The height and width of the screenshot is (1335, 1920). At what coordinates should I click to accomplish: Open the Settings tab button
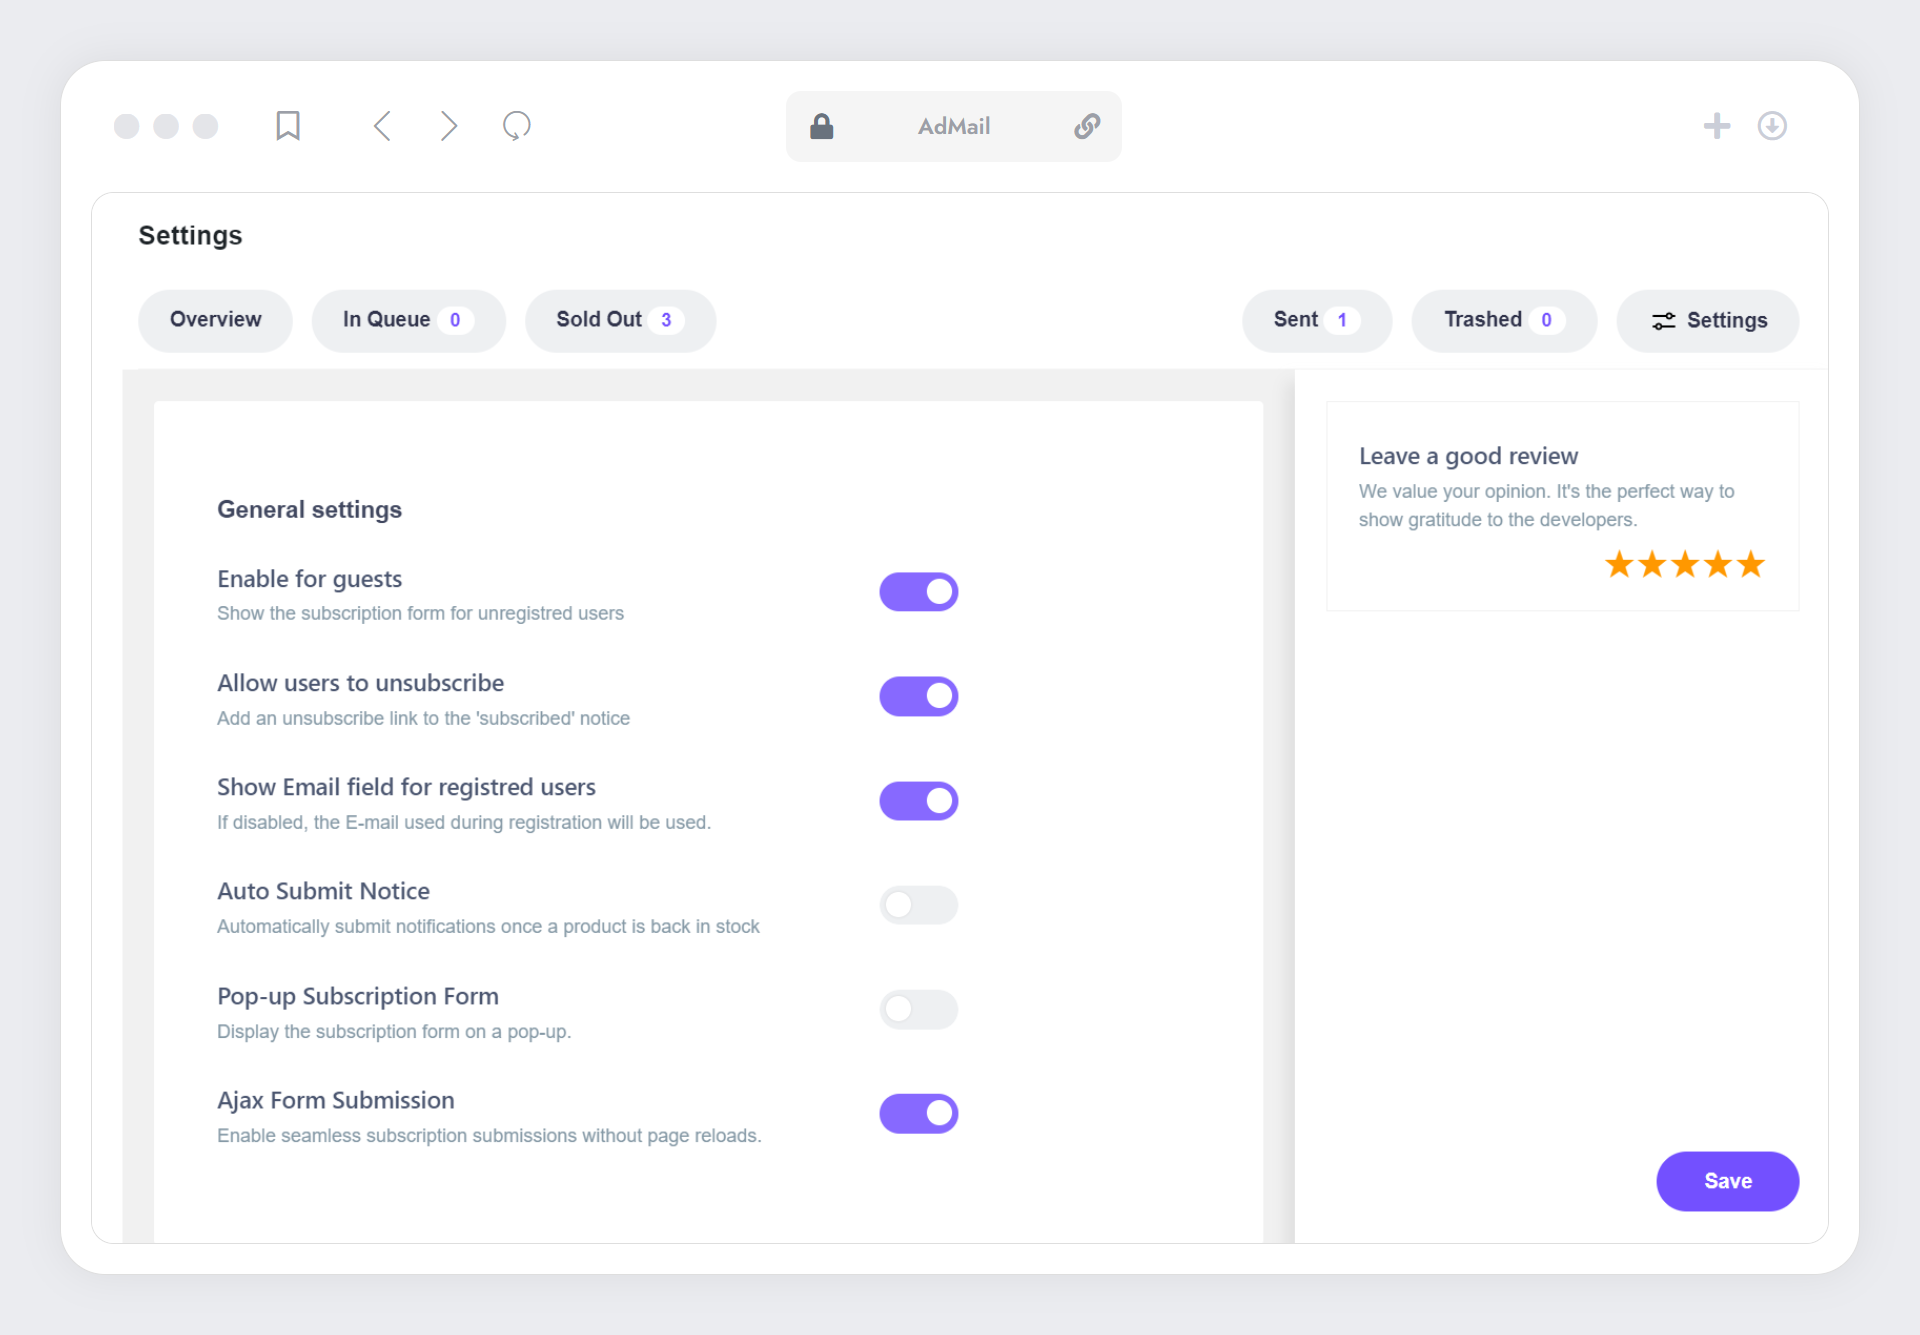(x=1707, y=321)
